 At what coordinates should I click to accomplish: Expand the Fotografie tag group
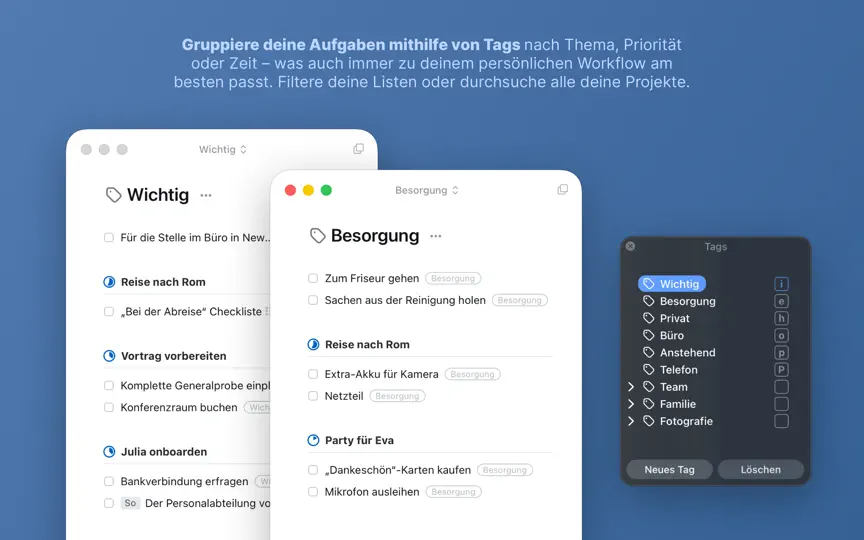click(631, 421)
